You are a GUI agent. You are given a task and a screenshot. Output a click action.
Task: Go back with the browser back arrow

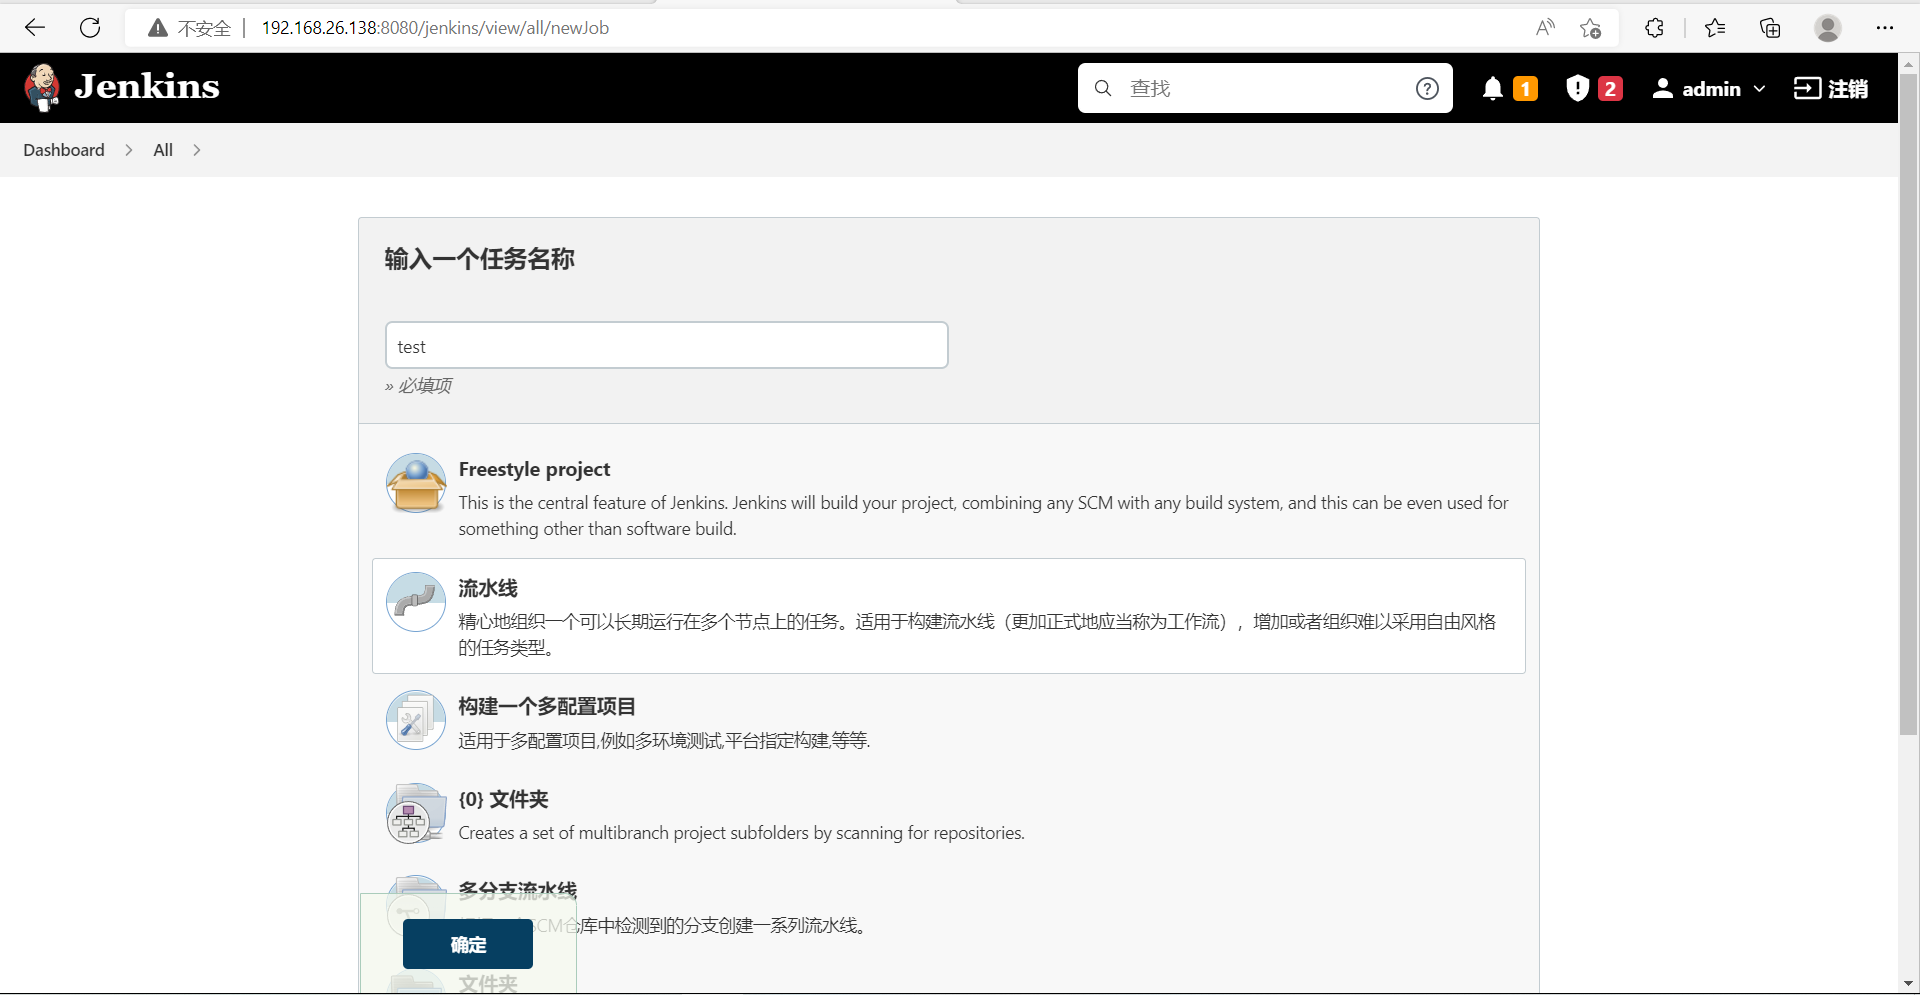click(35, 28)
